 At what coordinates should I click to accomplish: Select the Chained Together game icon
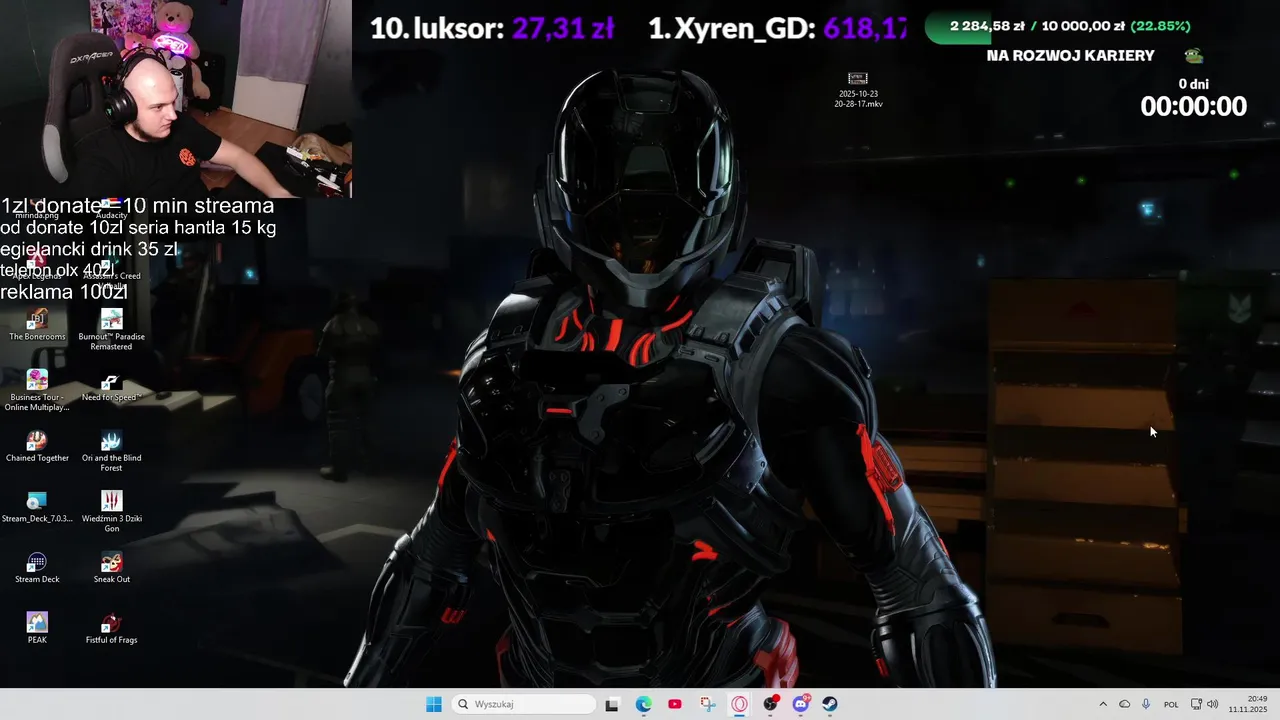click(37, 447)
